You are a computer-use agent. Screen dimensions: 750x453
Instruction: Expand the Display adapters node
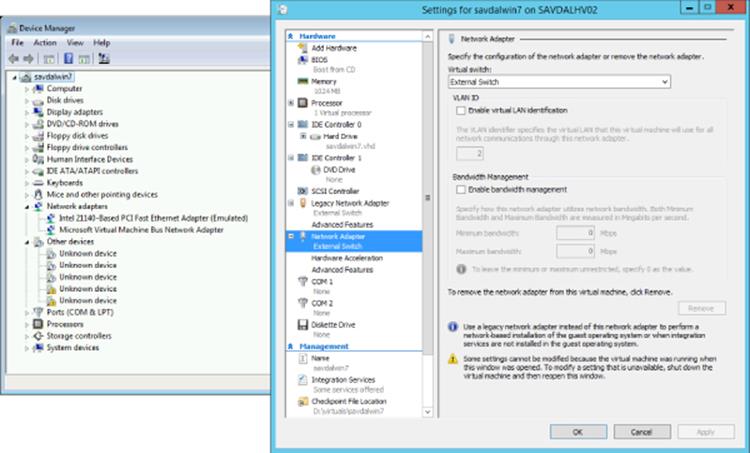27,113
